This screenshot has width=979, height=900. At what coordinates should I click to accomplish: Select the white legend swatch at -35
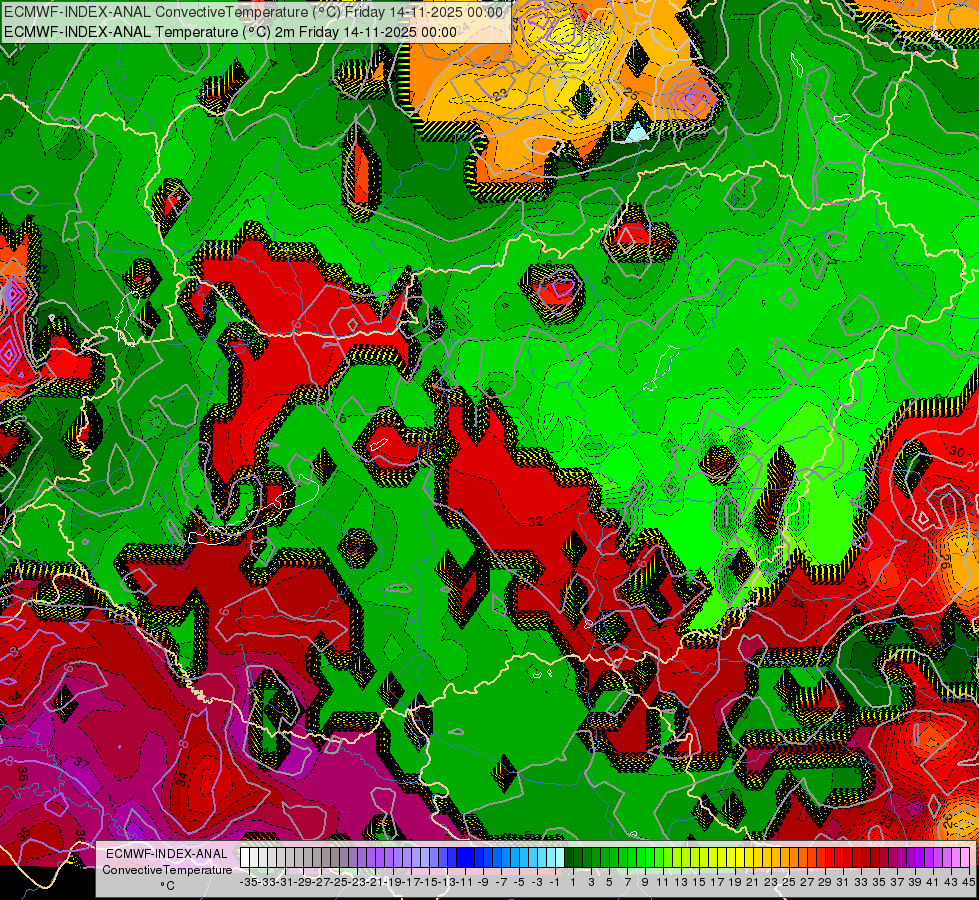245,857
